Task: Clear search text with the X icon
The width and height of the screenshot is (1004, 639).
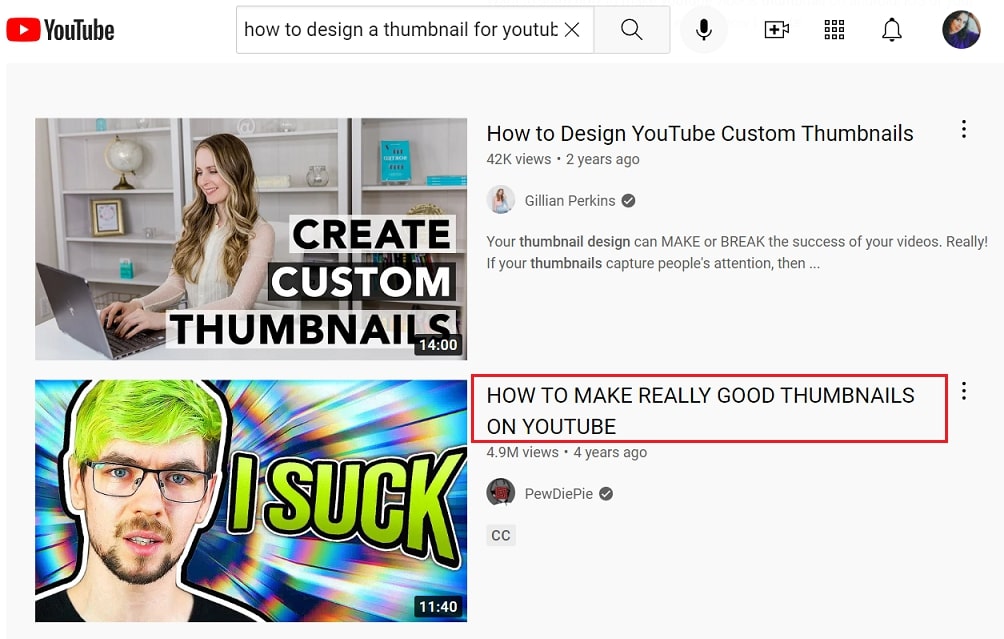Action: 572,29
